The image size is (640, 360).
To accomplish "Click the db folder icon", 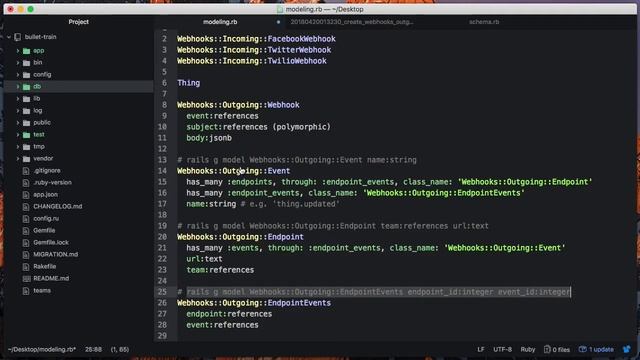I will [27, 87].
